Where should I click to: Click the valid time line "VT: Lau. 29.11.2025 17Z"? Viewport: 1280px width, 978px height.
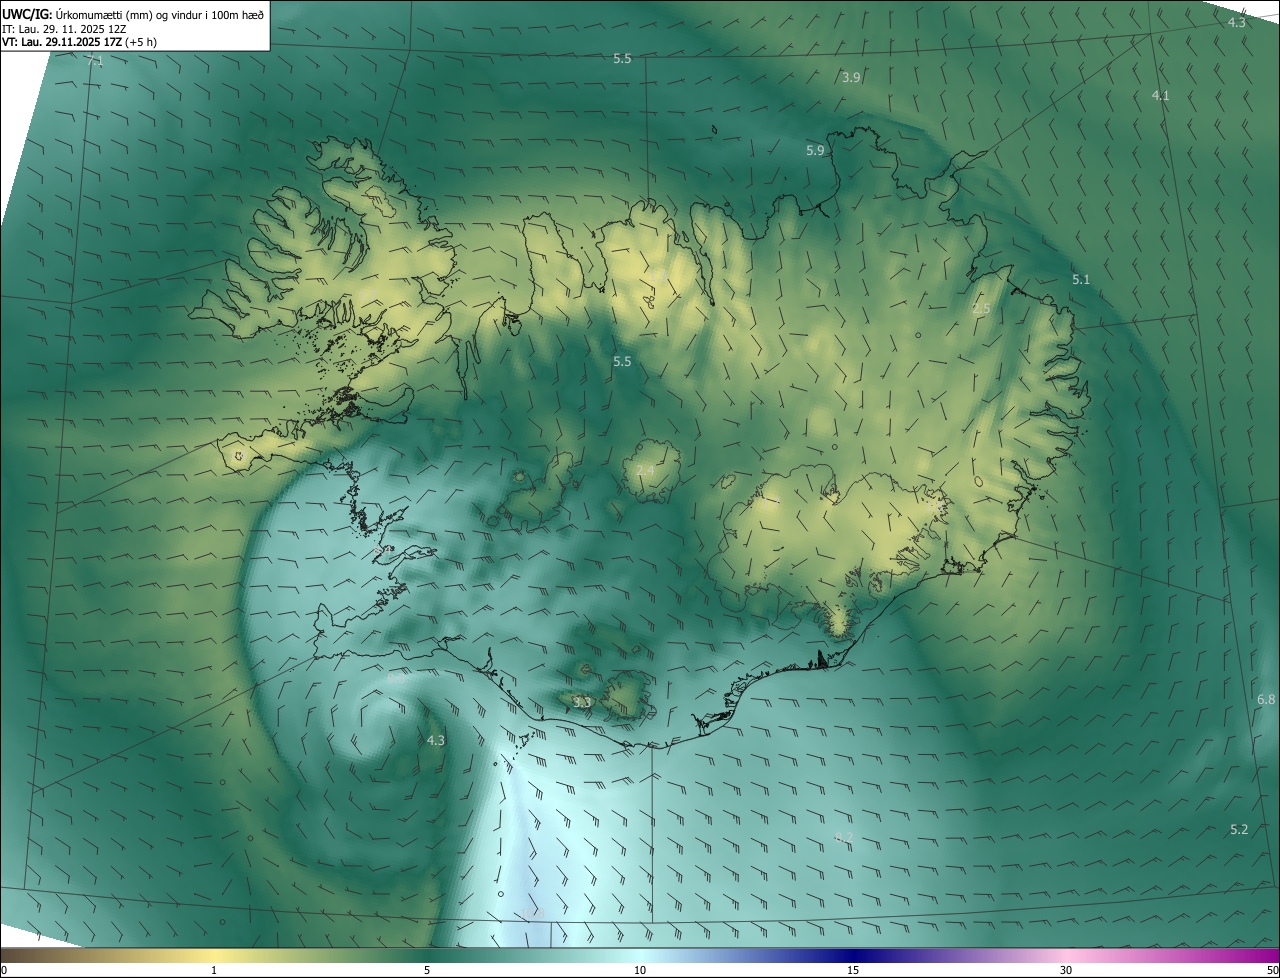point(62,42)
